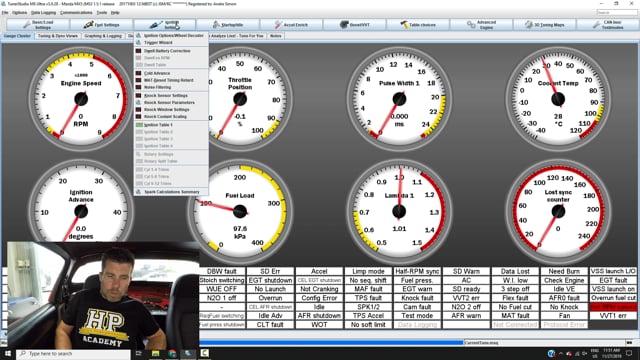Click the 'Limp mode' indicator

point(368,271)
